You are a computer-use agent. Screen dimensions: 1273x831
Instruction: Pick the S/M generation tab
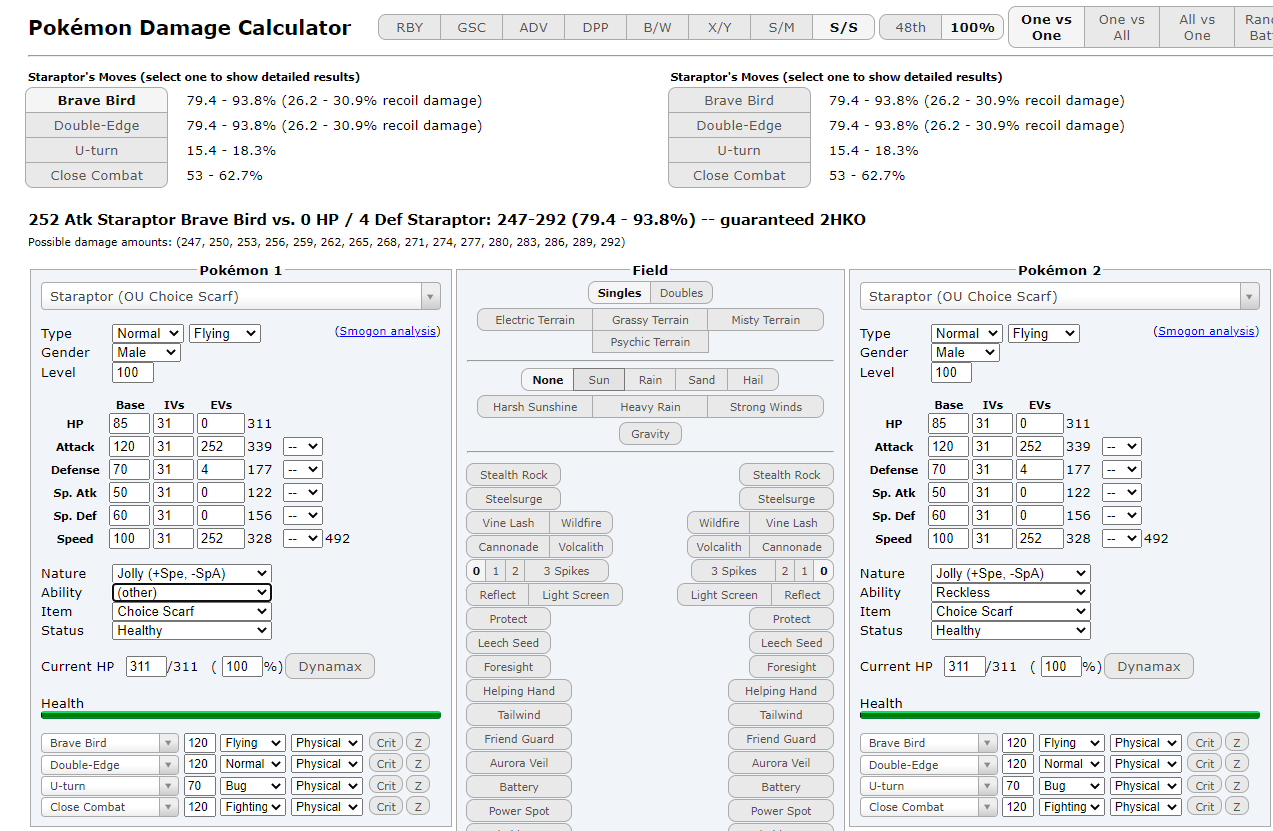pyautogui.click(x=782, y=27)
